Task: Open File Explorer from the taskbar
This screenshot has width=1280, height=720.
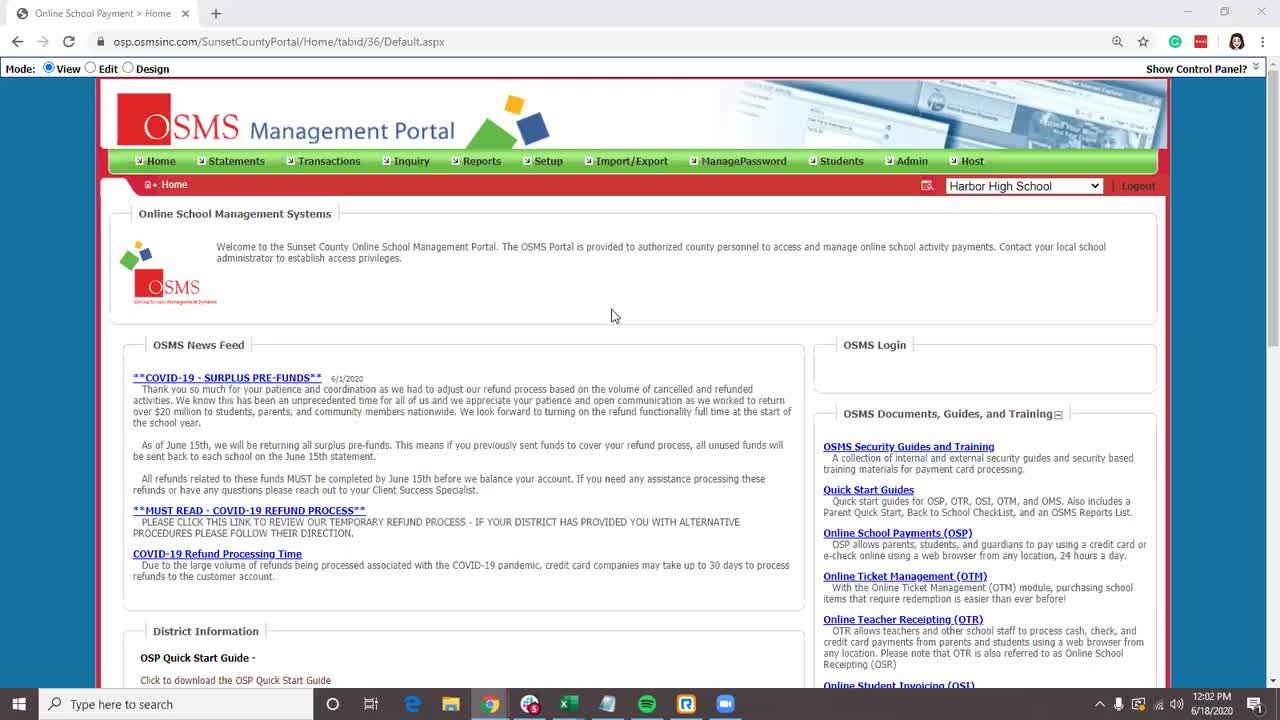Action: pyautogui.click(x=451, y=704)
